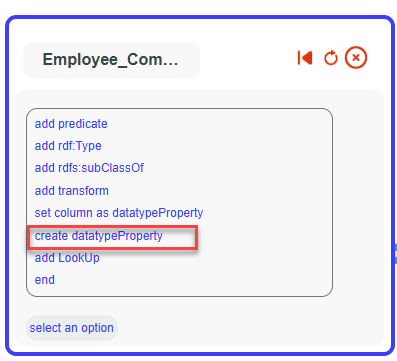Reset the dialog using the red reload icon
Image resolution: width=397 pixels, height=361 pixels.
[x=331, y=58]
